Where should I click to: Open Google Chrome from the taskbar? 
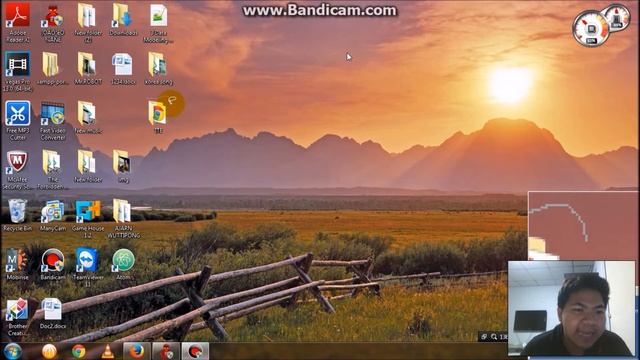(x=78, y=351)
